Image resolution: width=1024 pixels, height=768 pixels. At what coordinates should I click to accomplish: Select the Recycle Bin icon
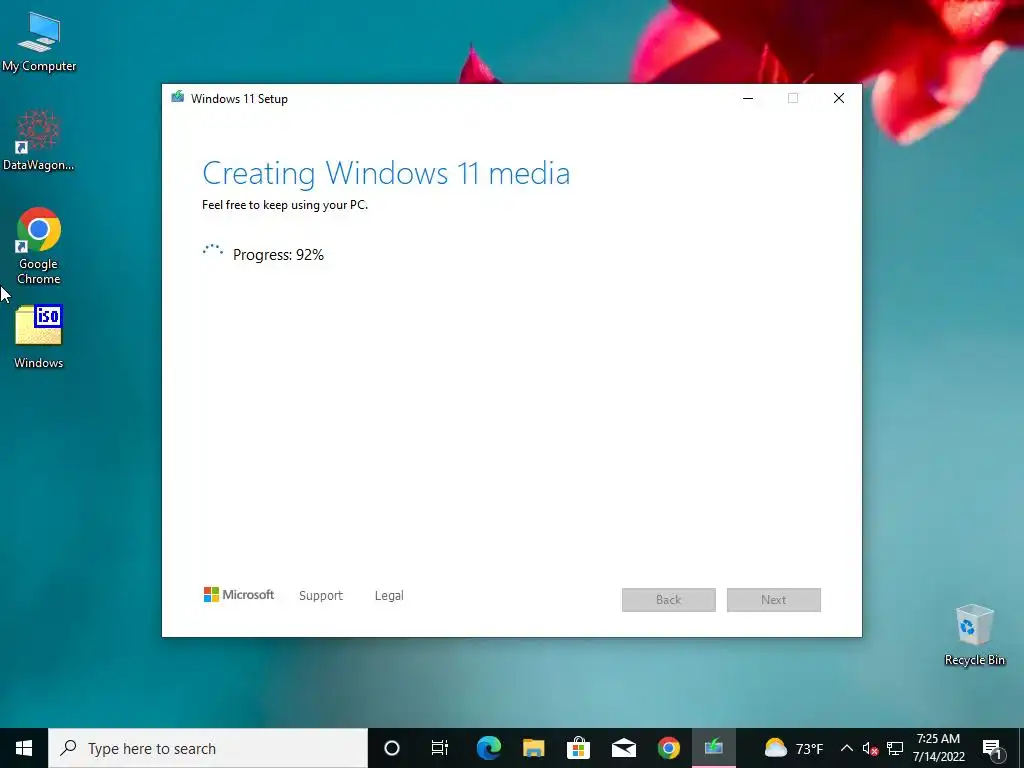[974, 635]
